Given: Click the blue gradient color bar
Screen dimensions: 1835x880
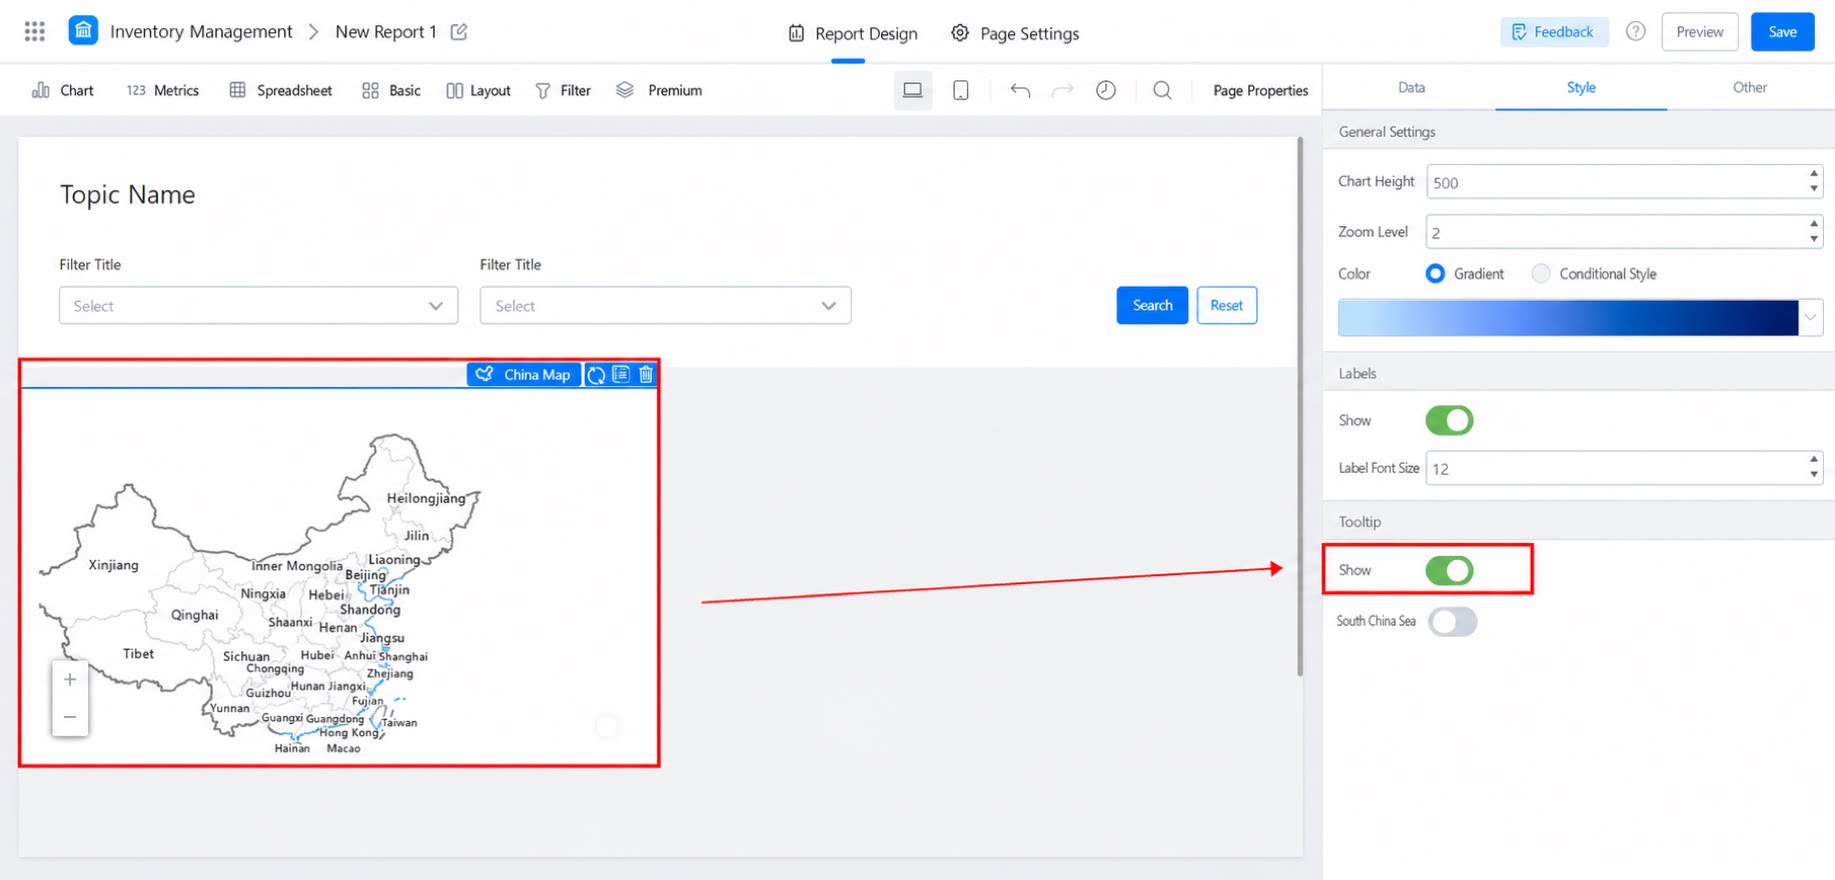Looking at the screenshot, I should coord(1568,318).
